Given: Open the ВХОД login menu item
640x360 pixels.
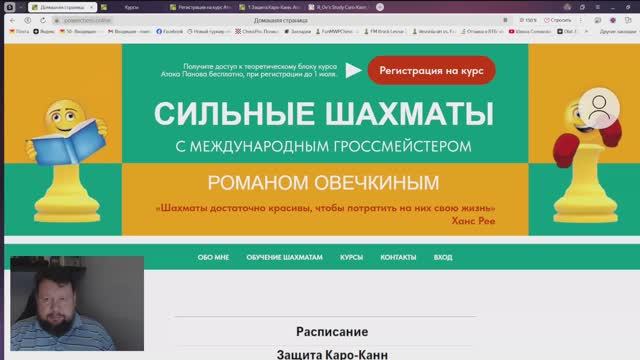Looking at the screenshot, I should (x=443, y=258).
